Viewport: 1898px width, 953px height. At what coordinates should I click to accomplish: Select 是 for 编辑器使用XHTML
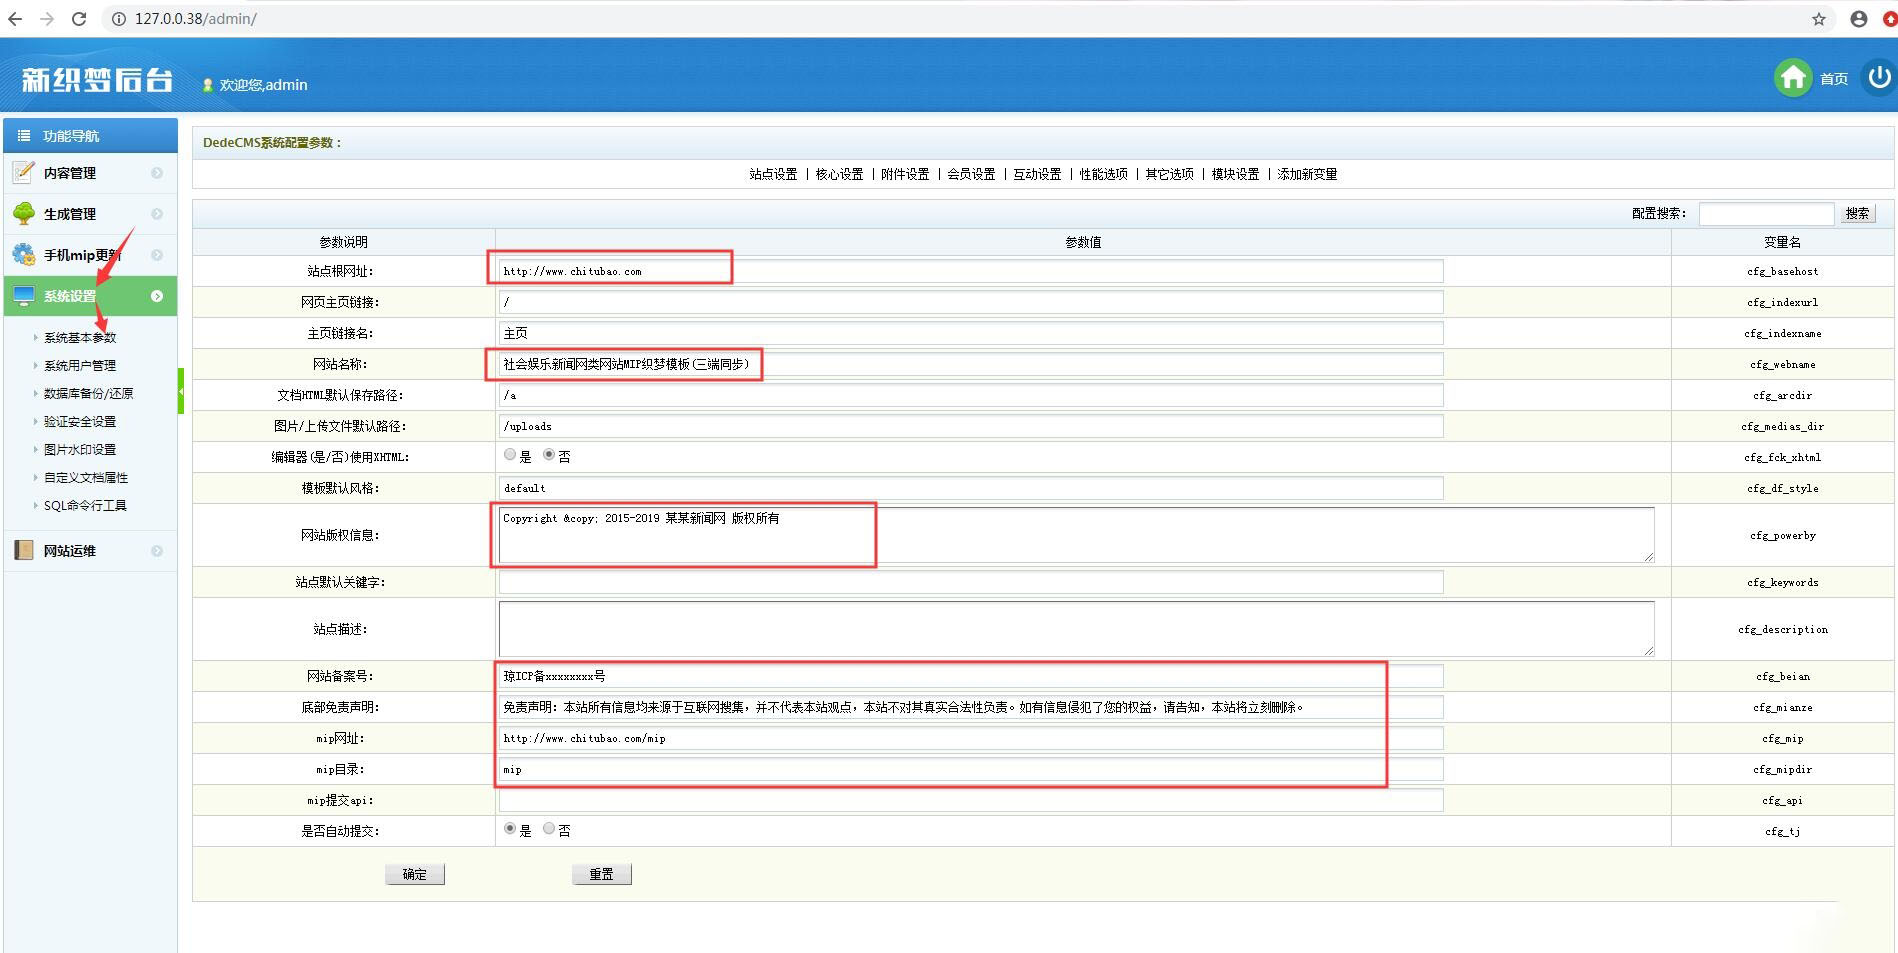(510, 455)
